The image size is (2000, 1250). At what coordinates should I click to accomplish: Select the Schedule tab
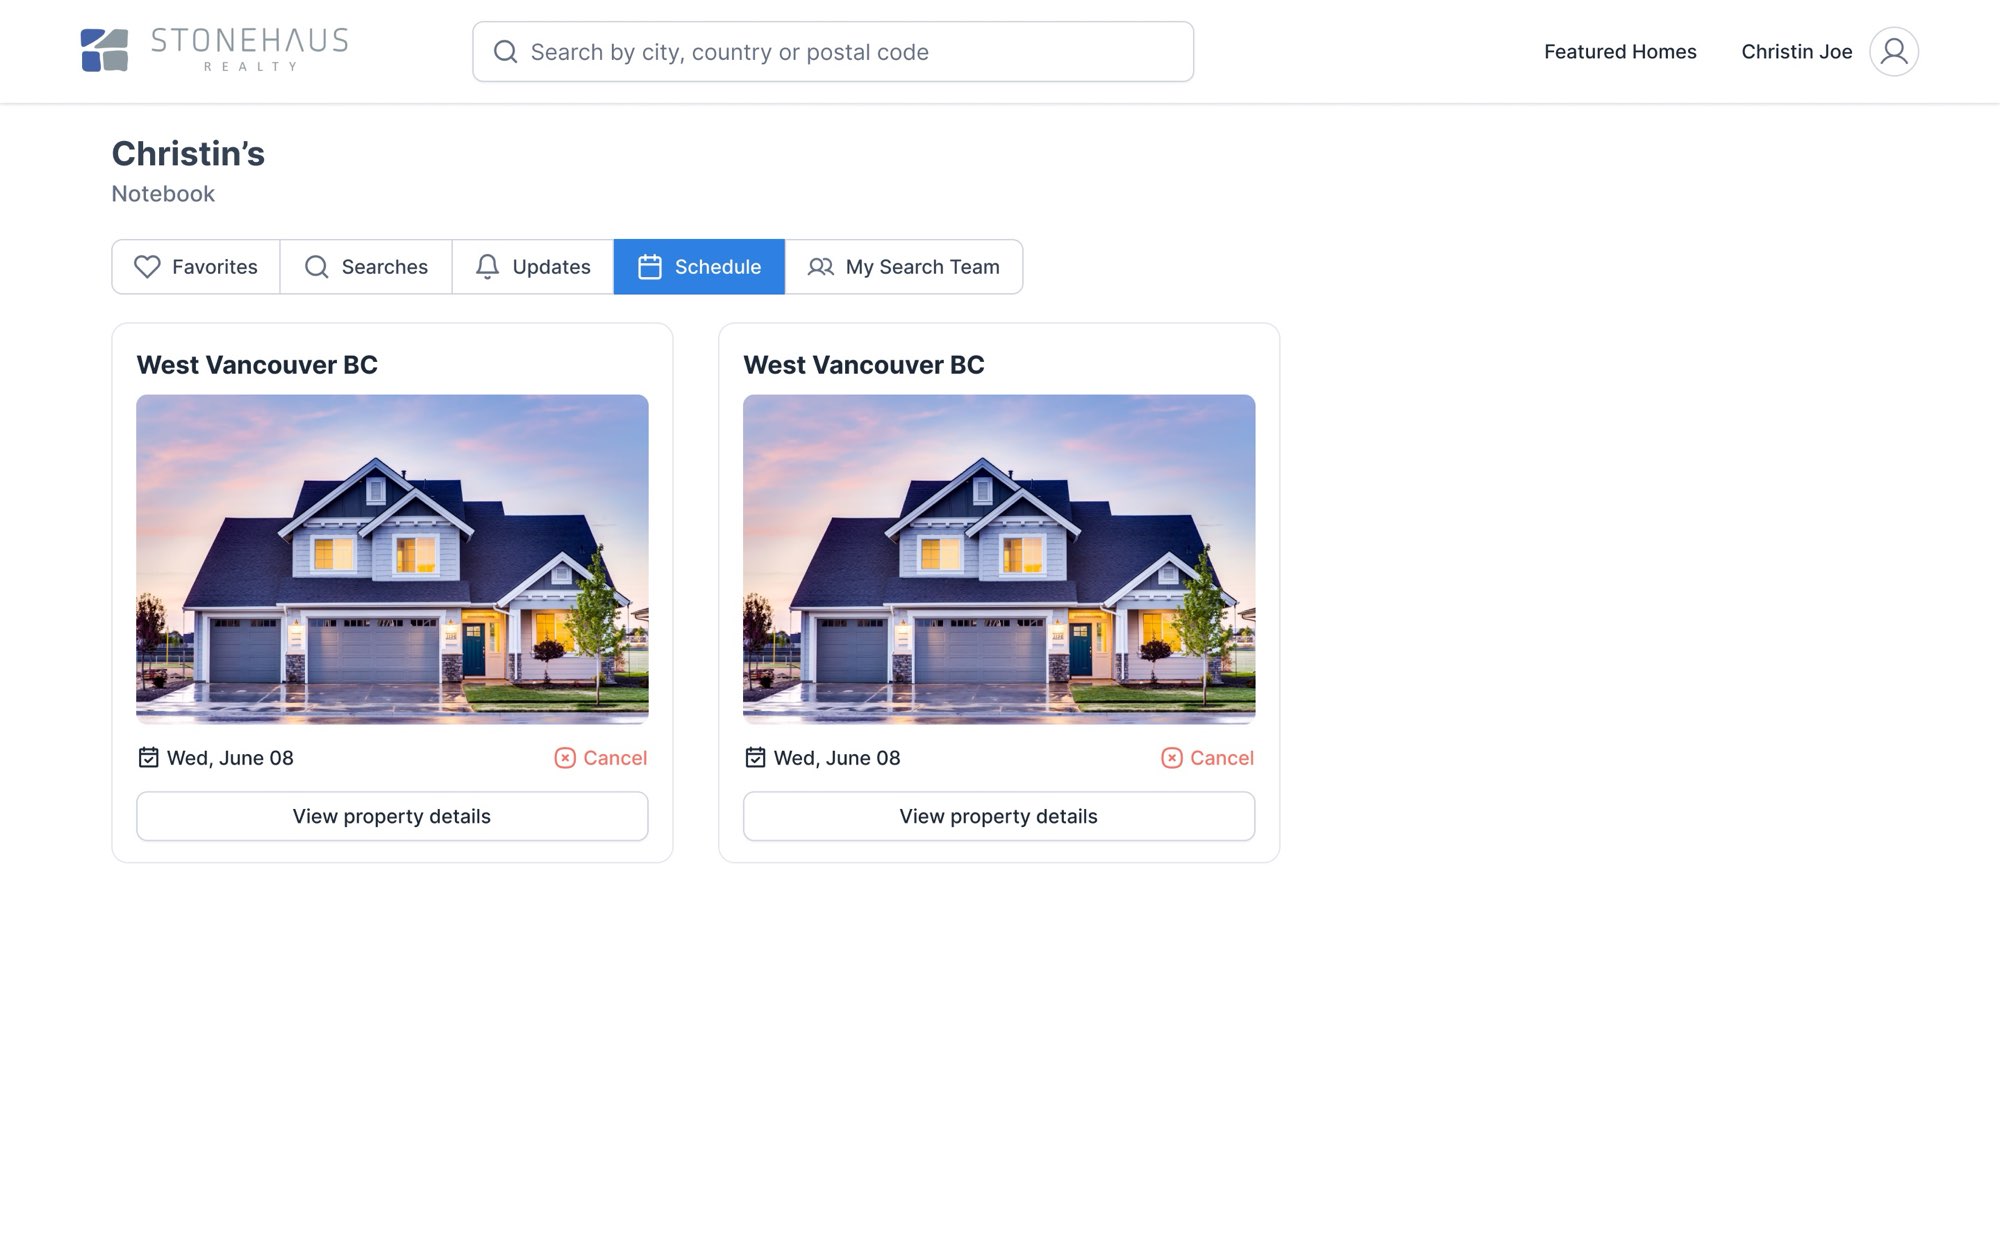tap(699, 267)
